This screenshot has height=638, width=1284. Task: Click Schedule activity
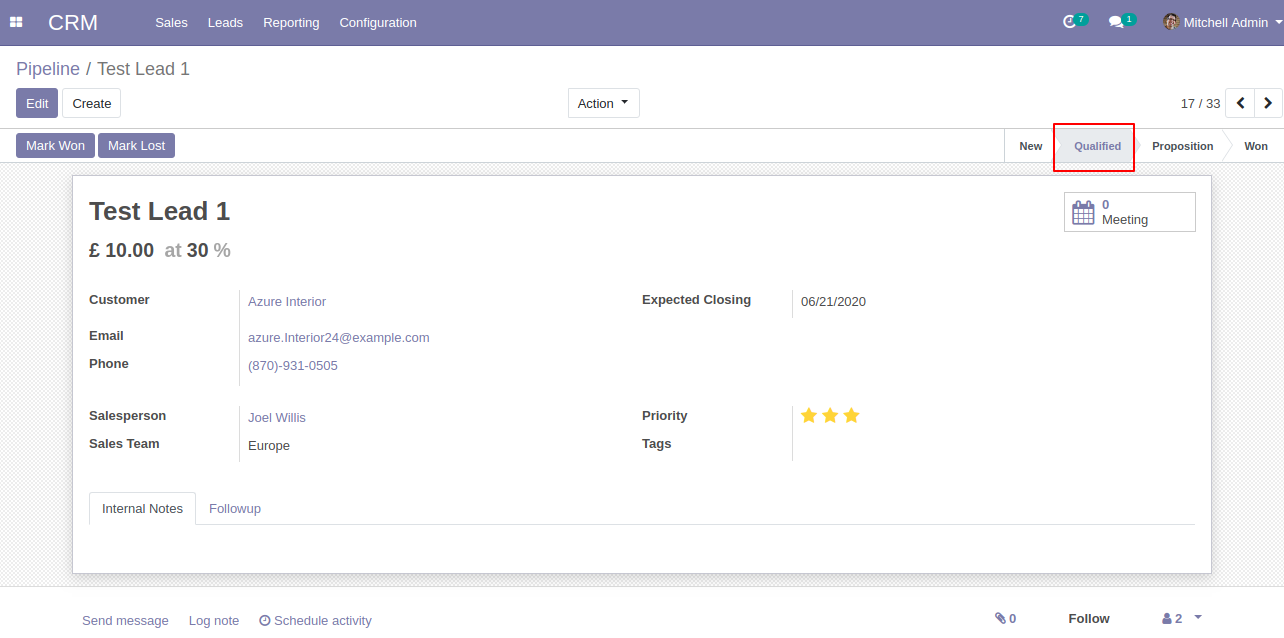click(x=315, y=620)
